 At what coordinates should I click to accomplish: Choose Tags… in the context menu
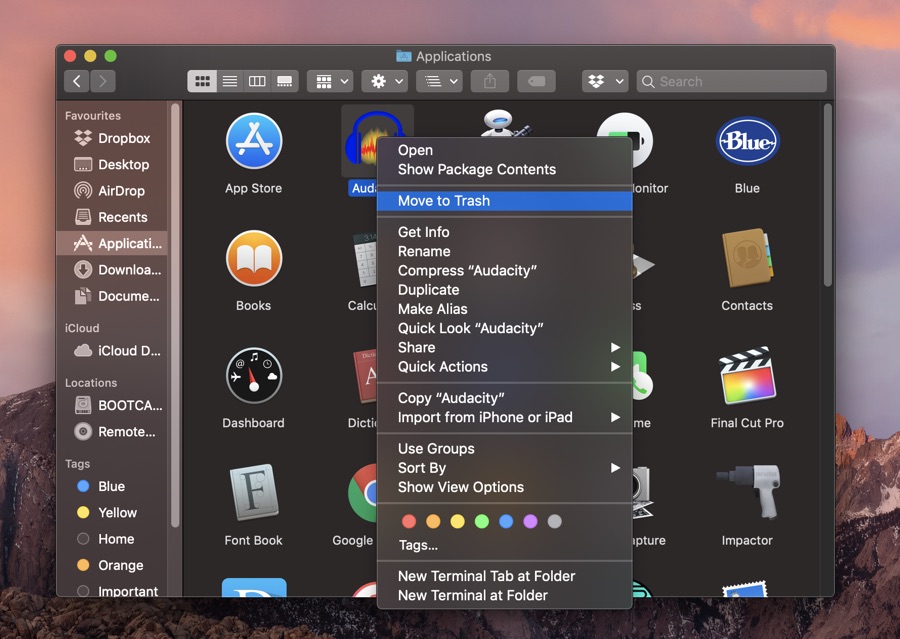[x=505, y=545]
